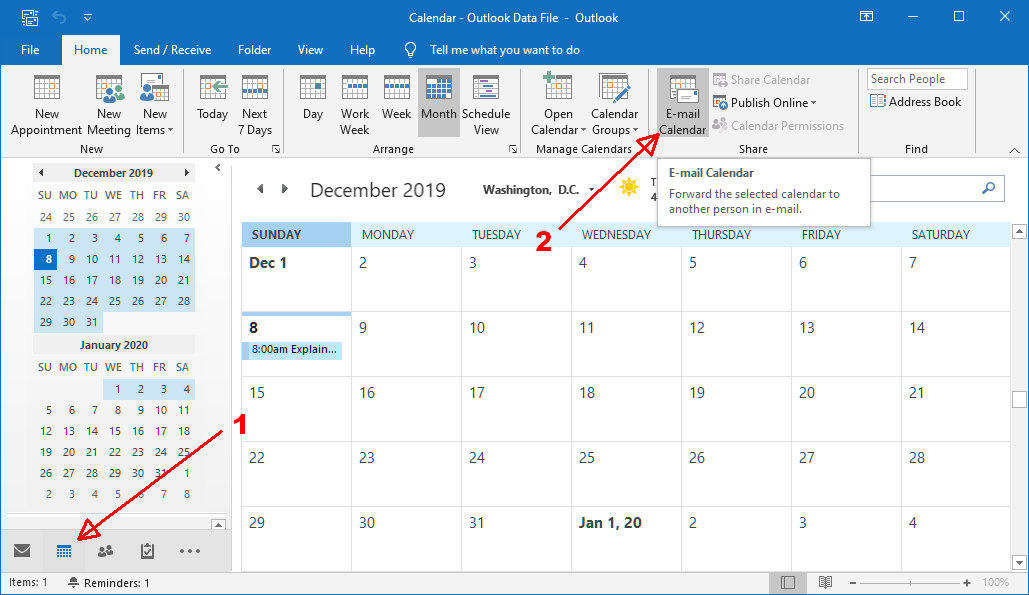Click Send/Receive All Folders quick access icon
This screenshot has height=595, width=1029.
[30, 17]
